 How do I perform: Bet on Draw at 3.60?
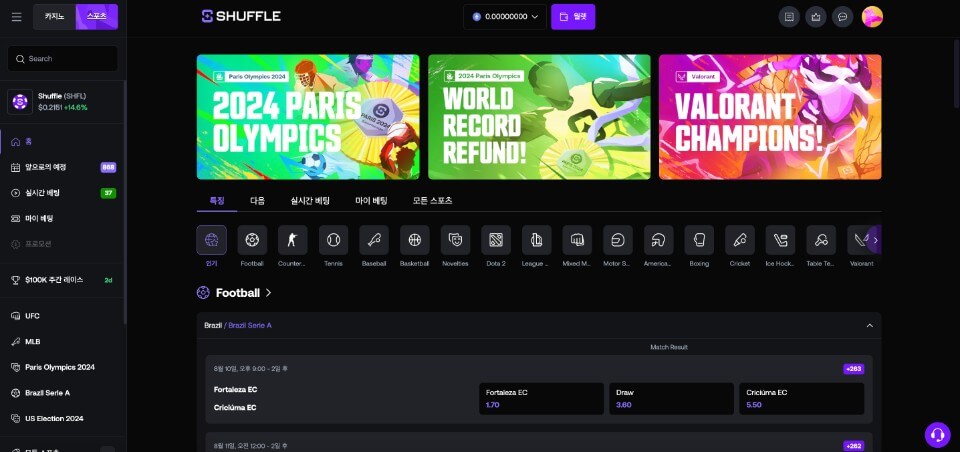(x=672, y=399)
